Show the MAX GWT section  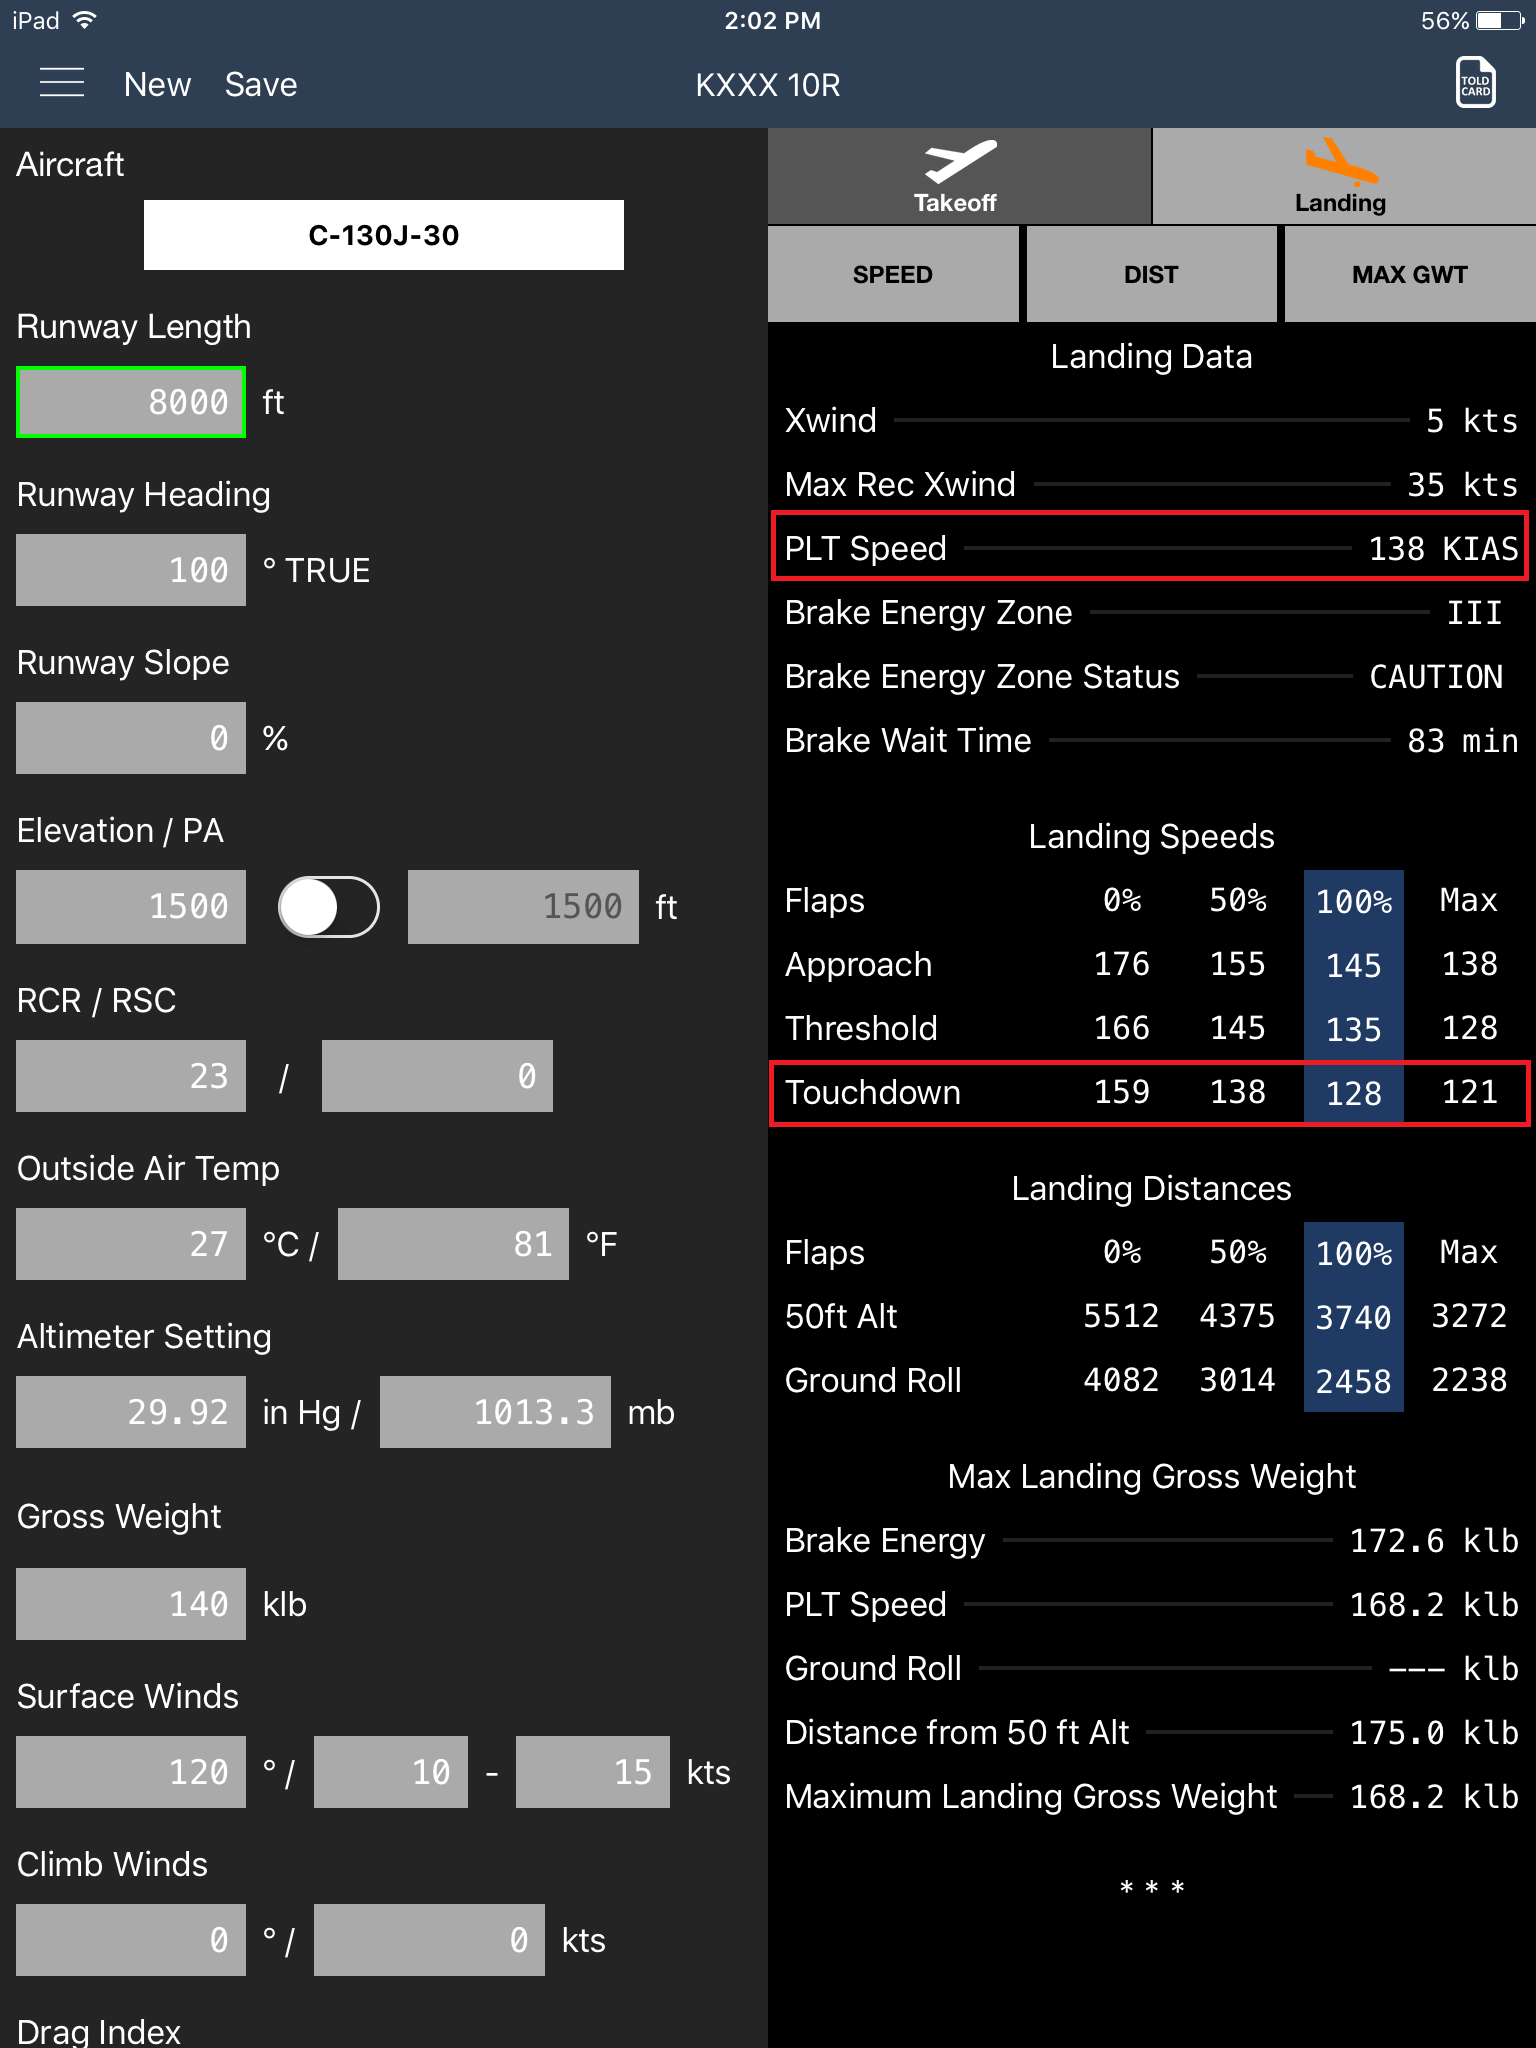[1409, 275]
